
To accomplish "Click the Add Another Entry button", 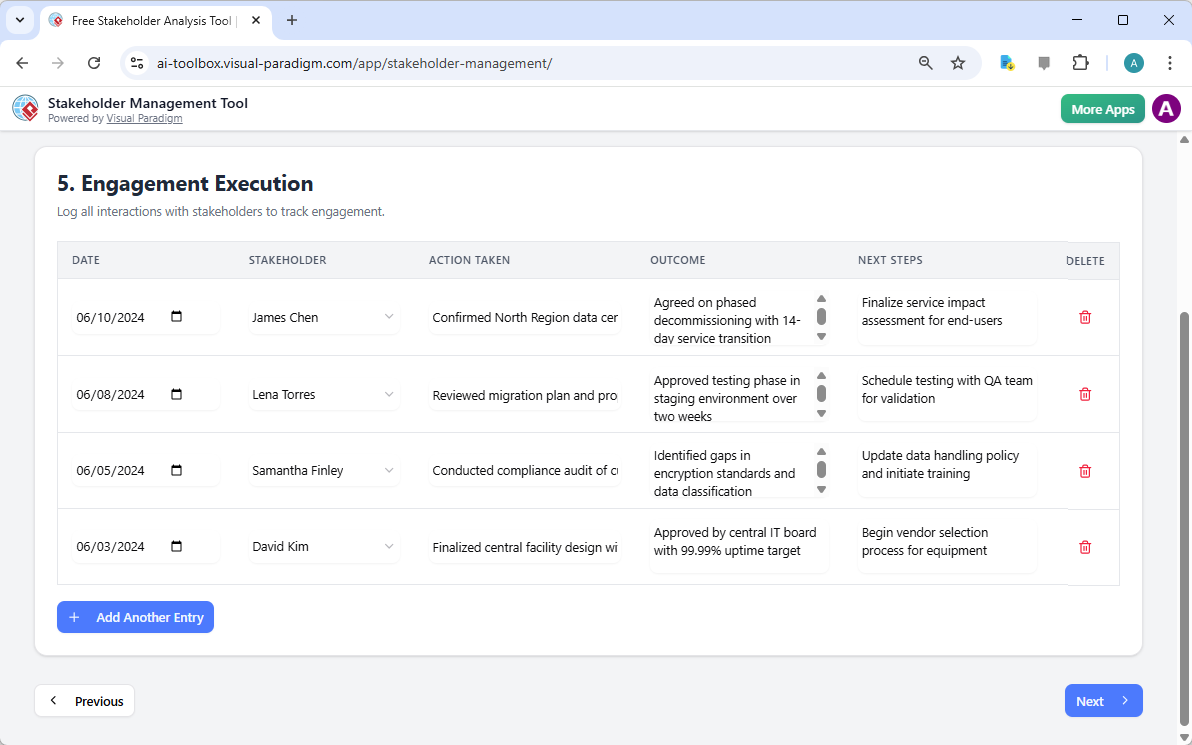I will 135,617.
